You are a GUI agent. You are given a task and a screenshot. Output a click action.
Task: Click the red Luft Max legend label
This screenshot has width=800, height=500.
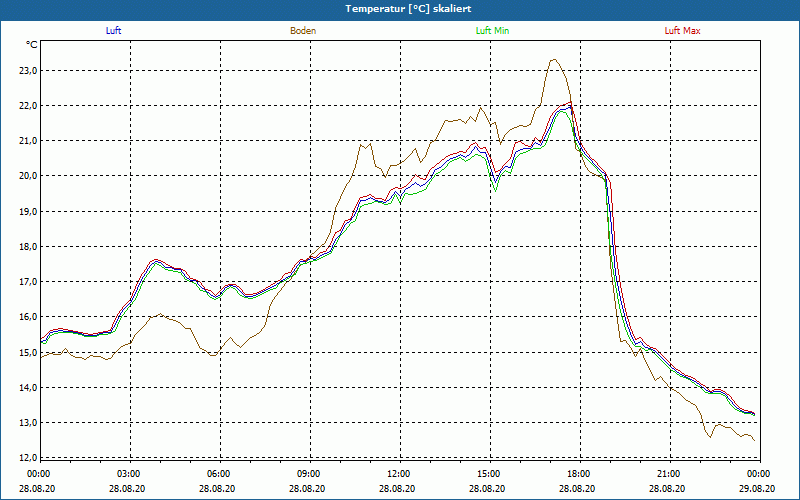[x=682, y=31]
